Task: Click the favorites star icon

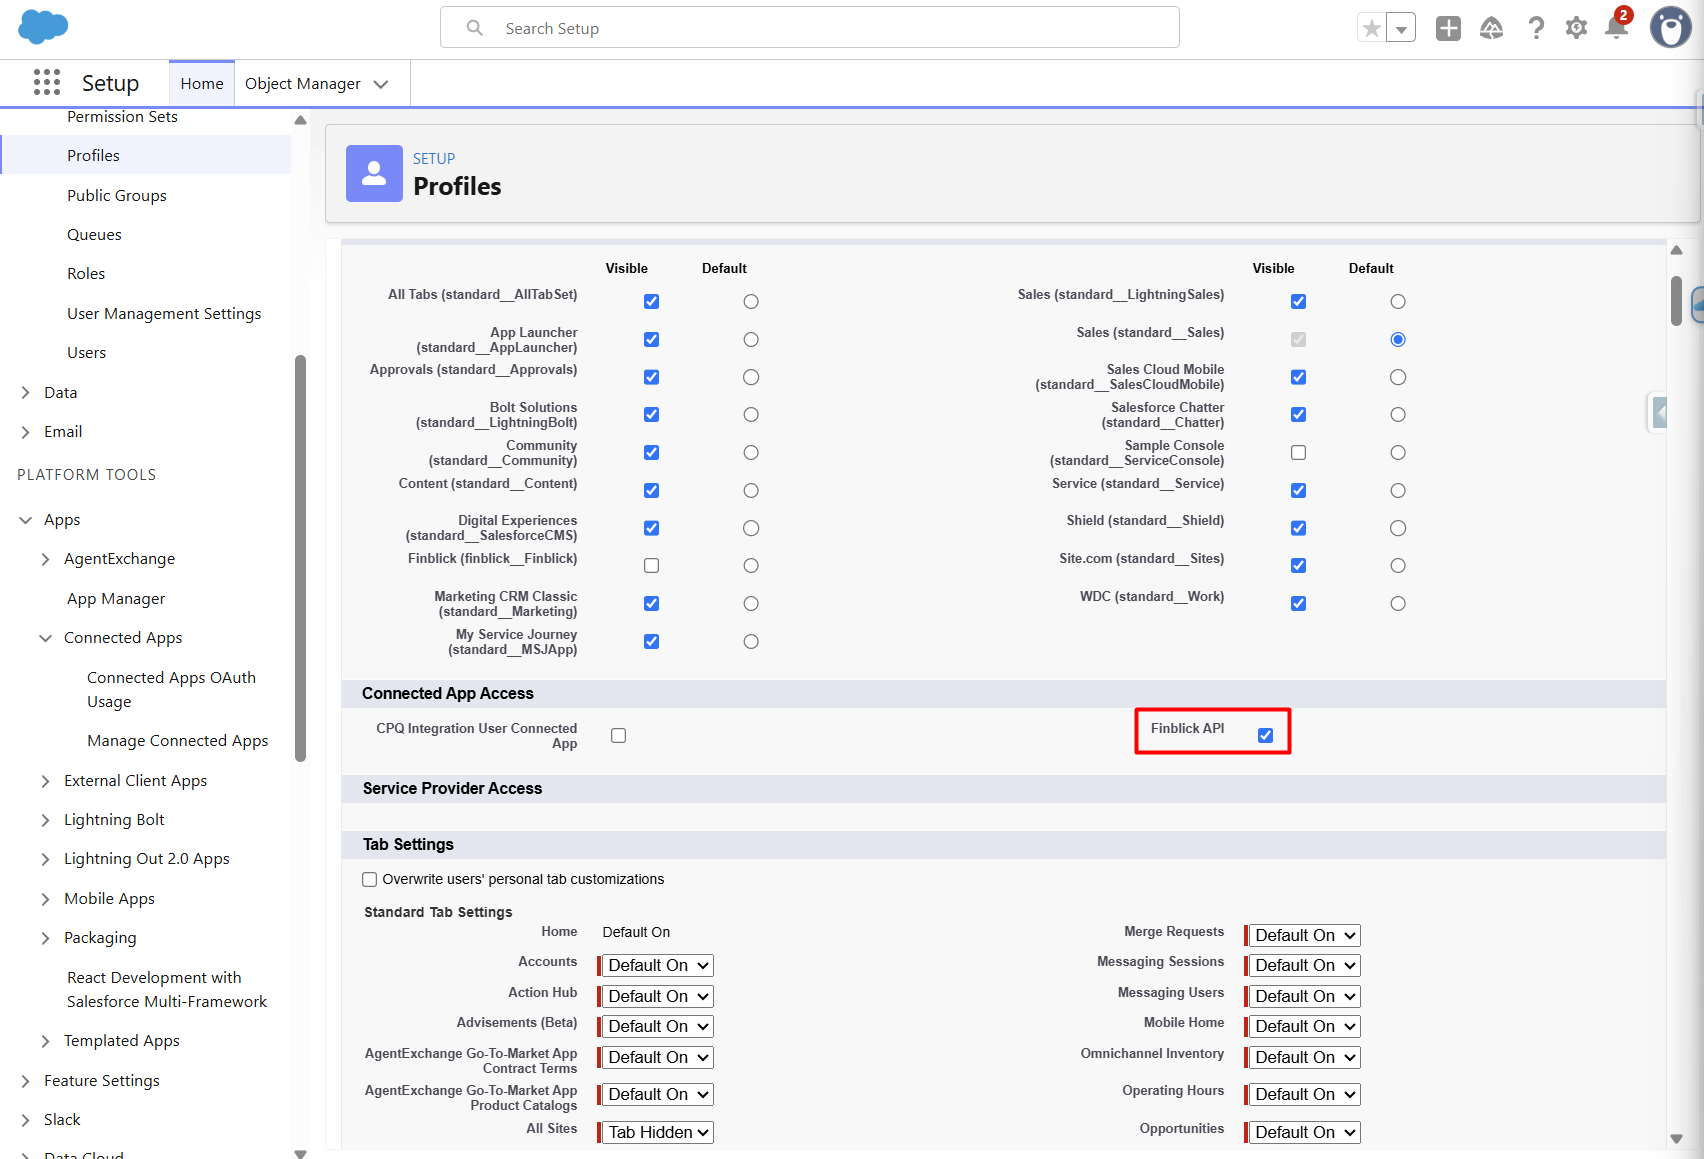Action: tap(1372, 29)
